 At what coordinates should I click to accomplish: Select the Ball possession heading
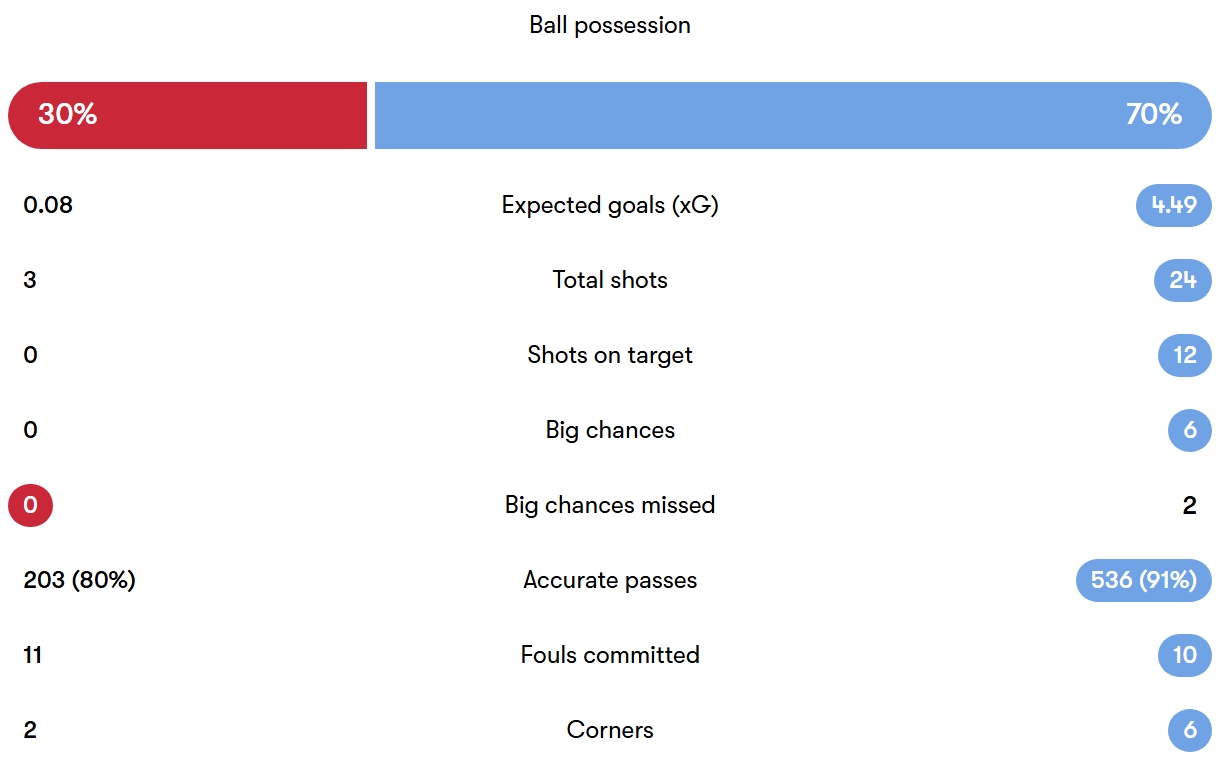tap(610, 25)
